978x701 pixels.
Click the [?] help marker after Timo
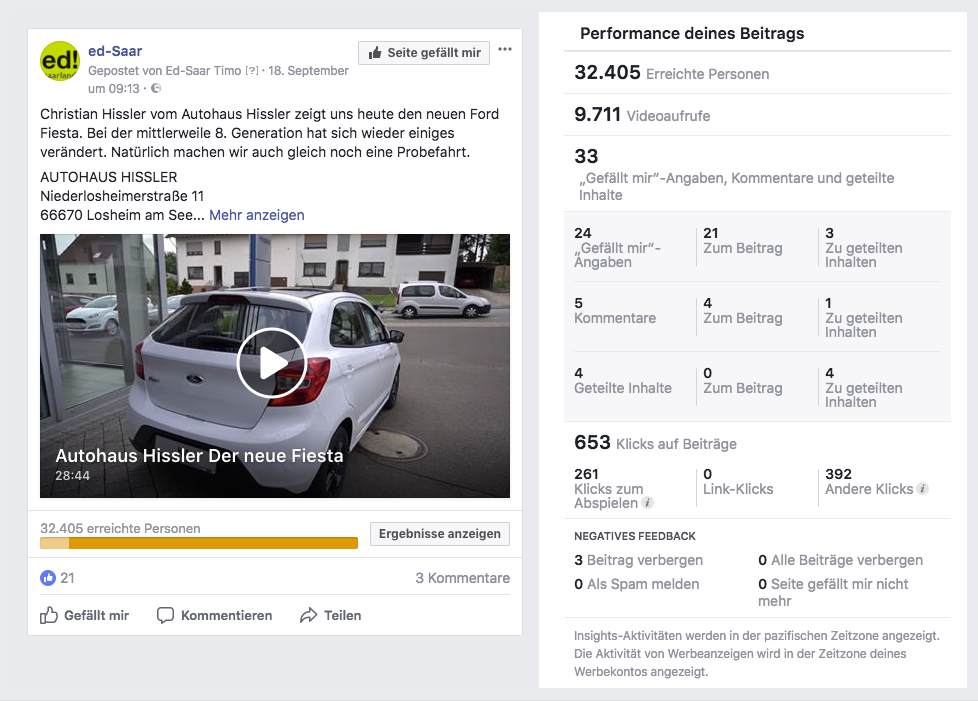tap(251, 71)
